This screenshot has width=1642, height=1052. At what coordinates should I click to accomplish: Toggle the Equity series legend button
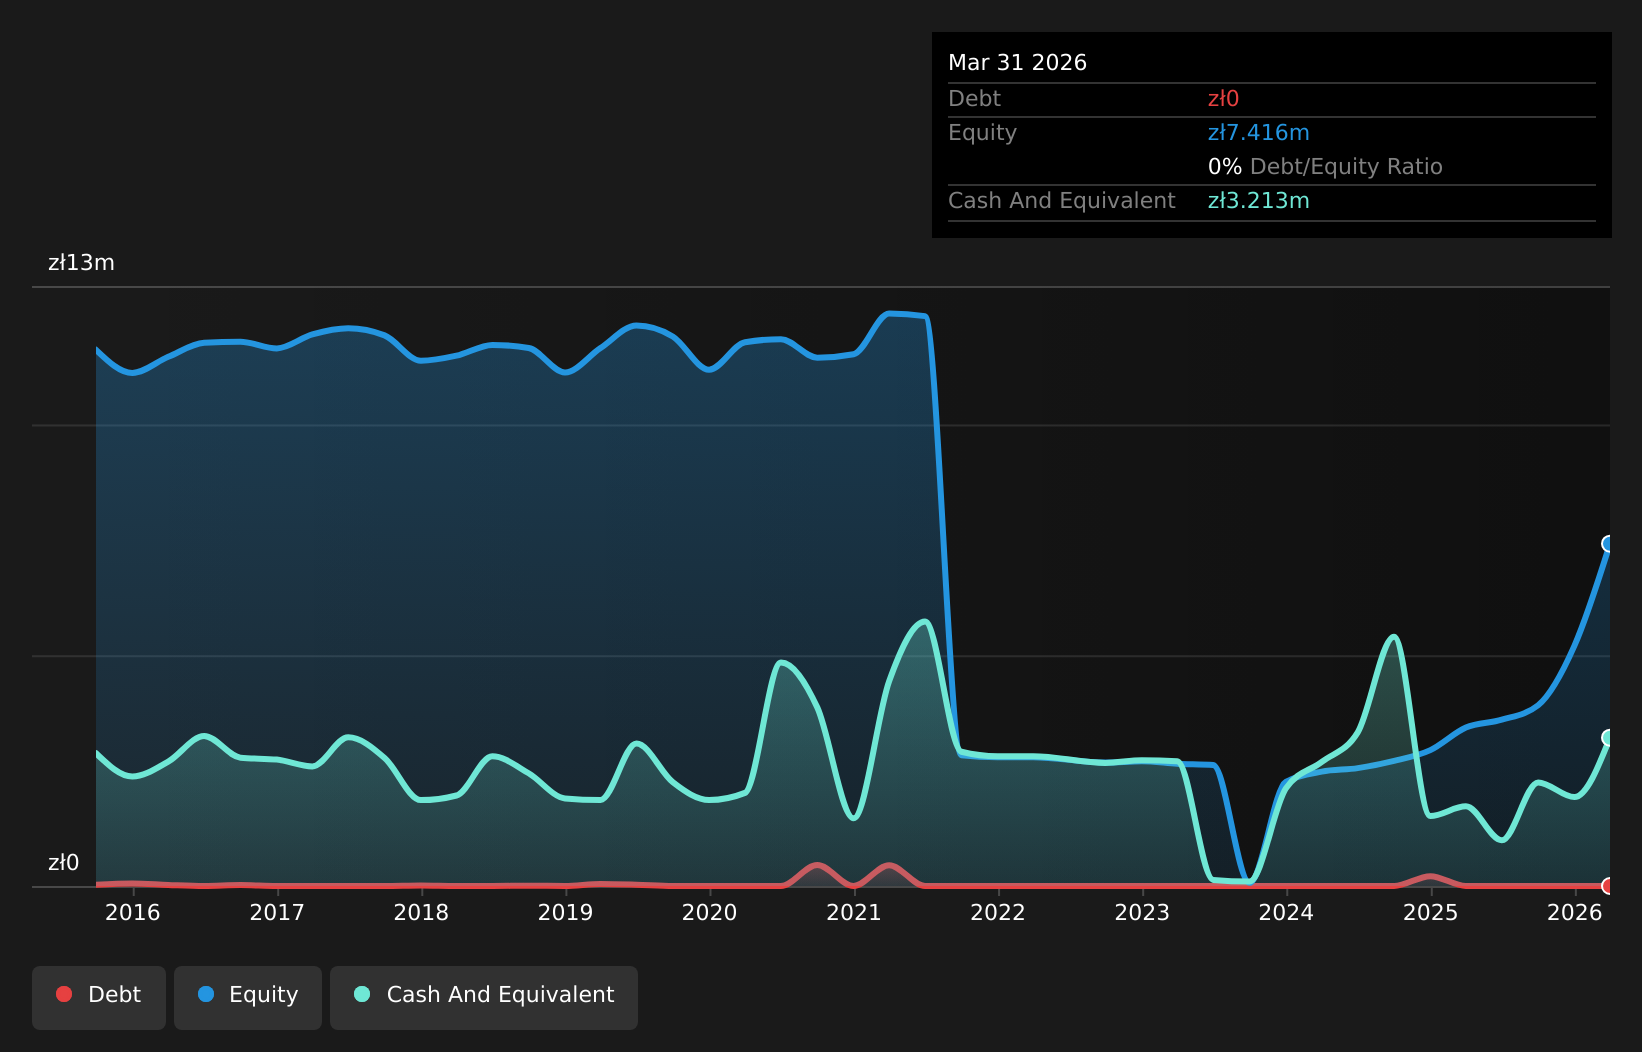click(x=248, y=997)
